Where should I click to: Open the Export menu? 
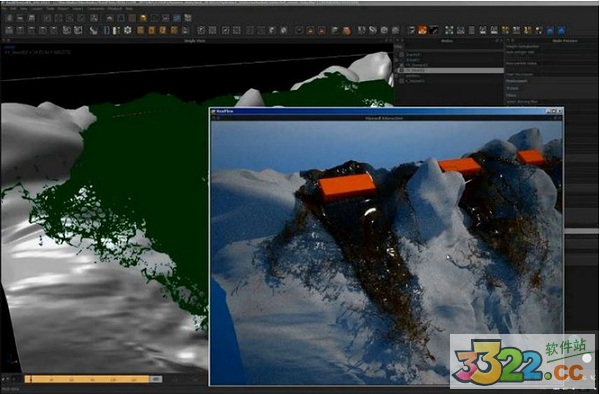pos(63,8)
